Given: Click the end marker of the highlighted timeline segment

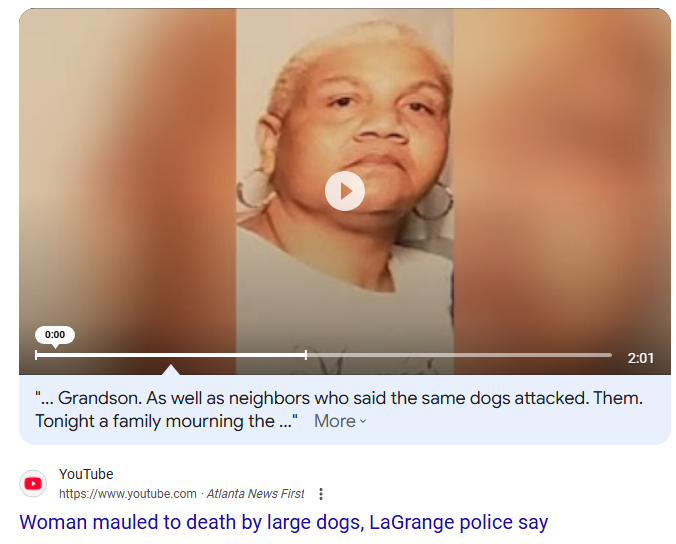Looking at the screenshot, I should pyautogui.click(x=306, y=355).
